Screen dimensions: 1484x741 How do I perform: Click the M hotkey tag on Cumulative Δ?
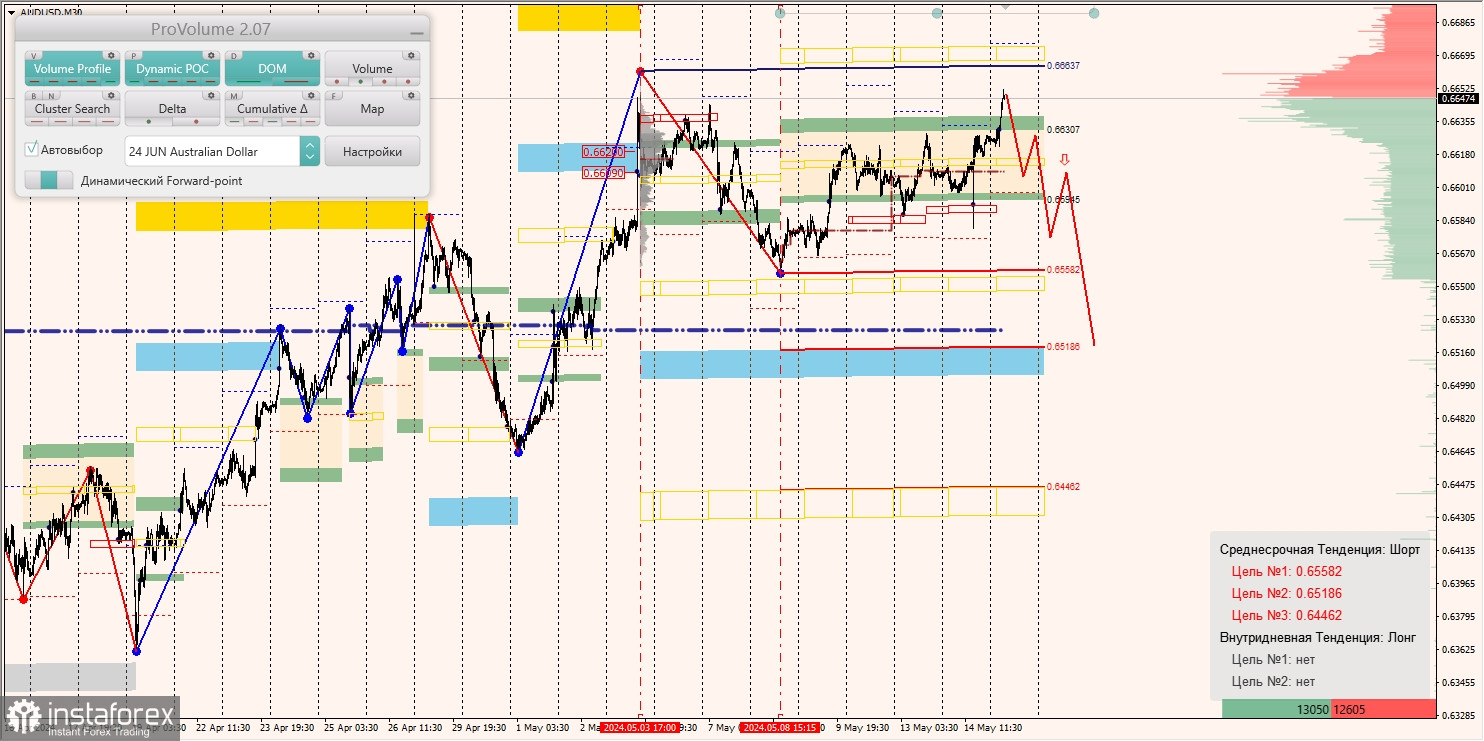click(x=234, y=96)
